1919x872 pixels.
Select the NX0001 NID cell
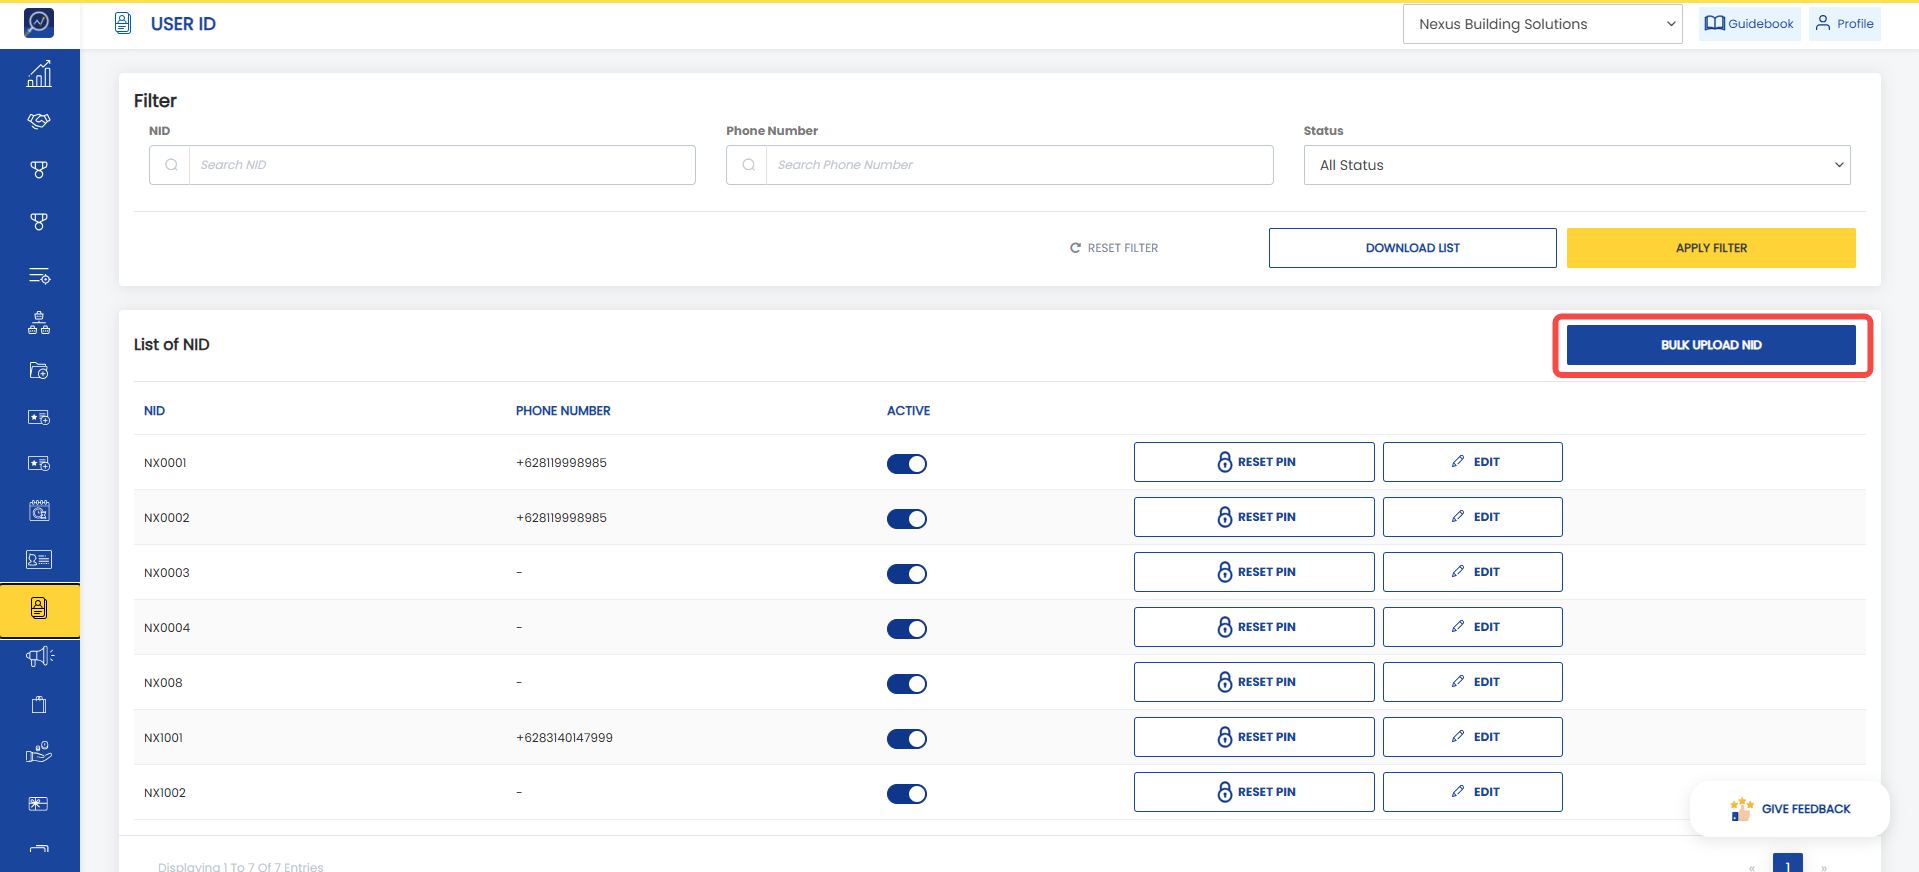tap(165, 463)
